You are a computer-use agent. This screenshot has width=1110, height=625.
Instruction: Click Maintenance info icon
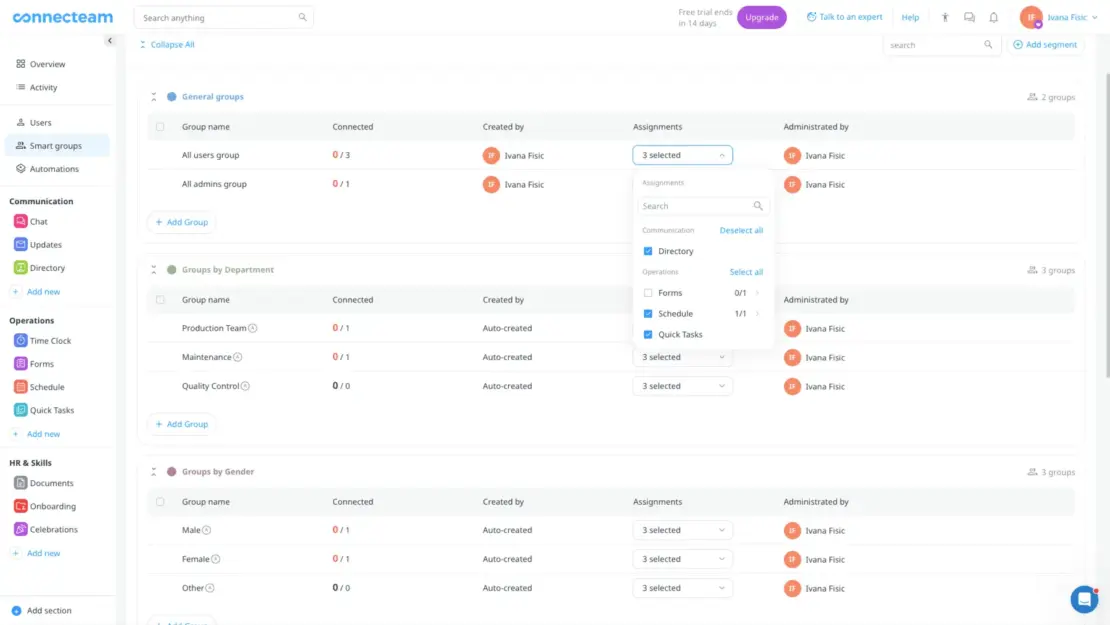238,357
